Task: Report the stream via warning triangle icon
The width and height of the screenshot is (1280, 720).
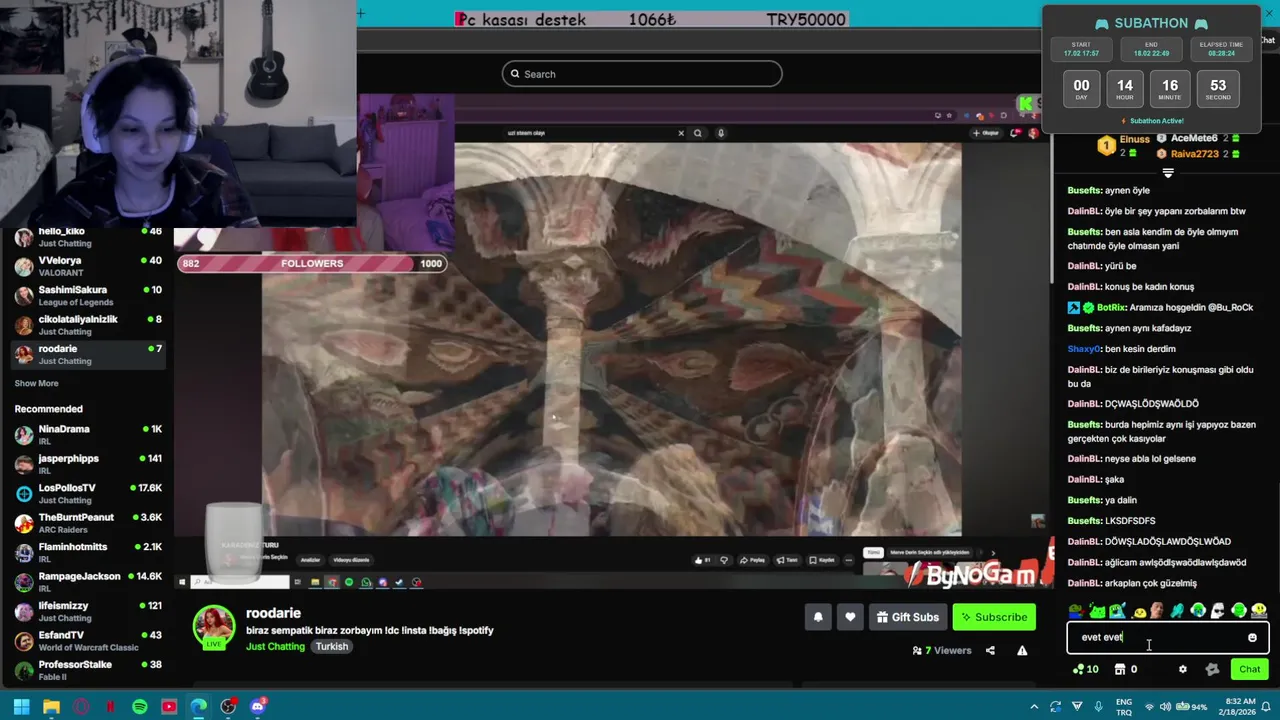Action: click(1022, 650)
